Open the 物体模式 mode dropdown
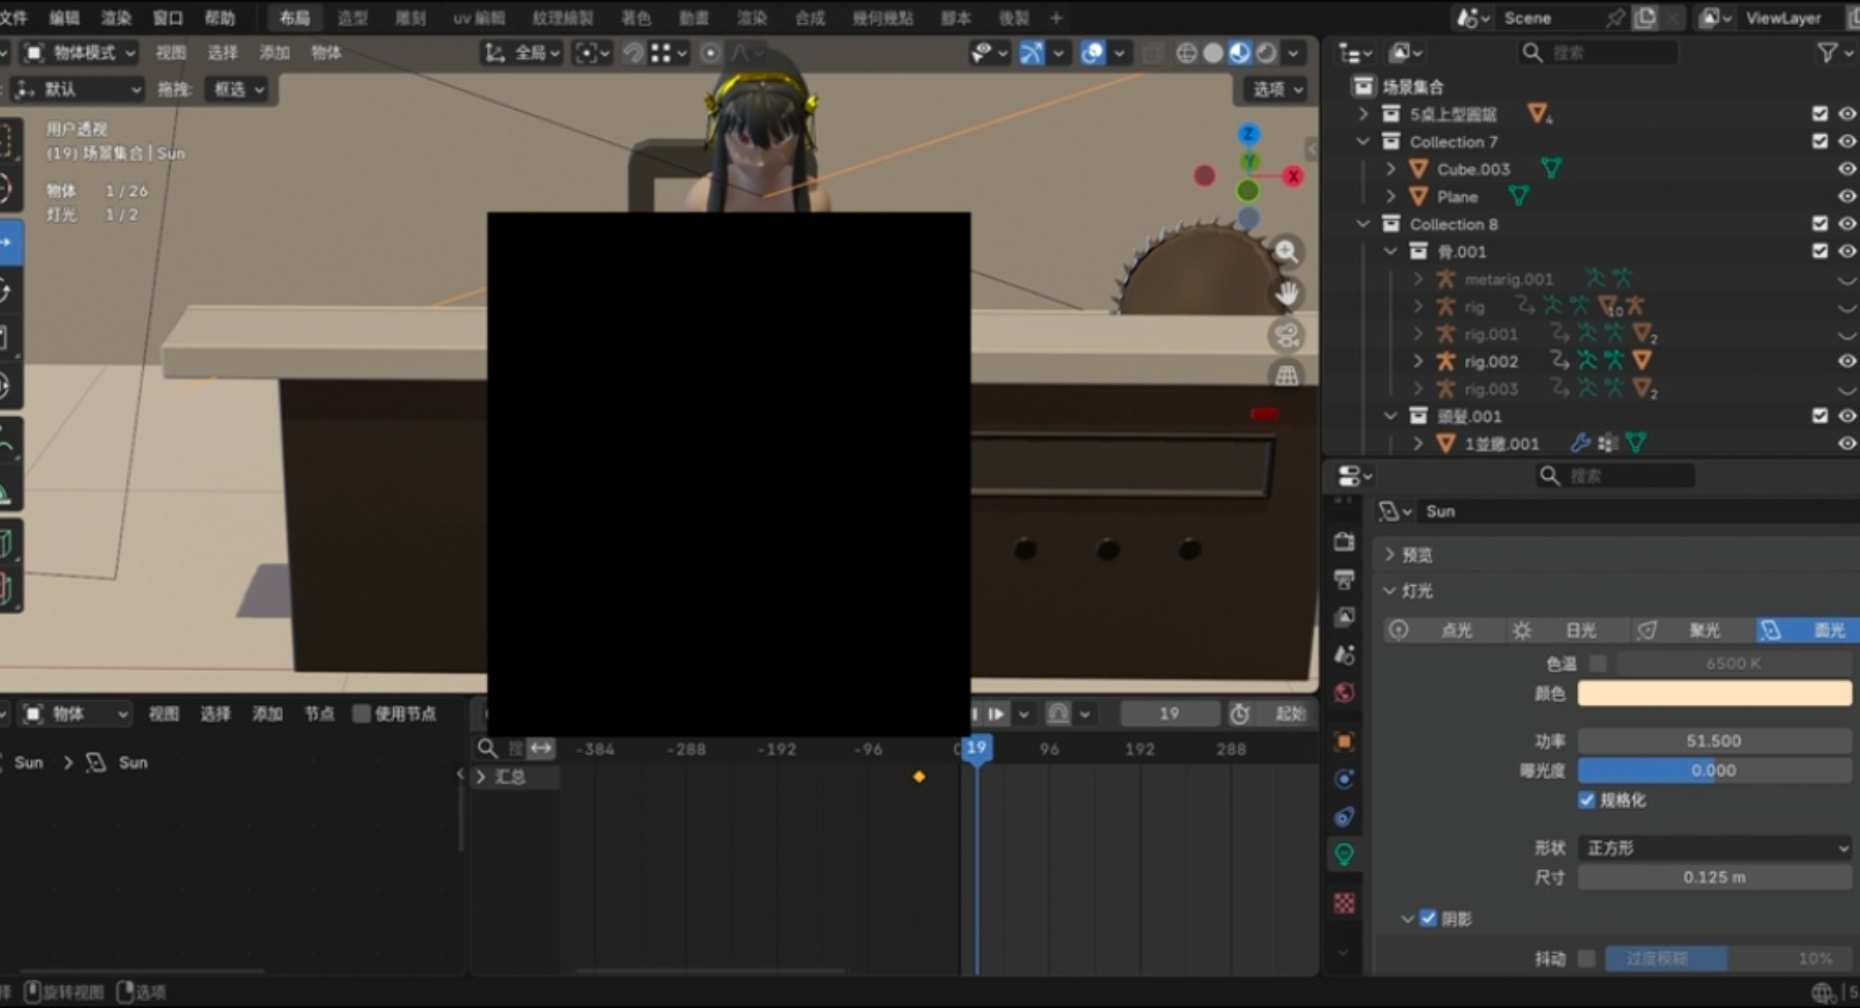1860x1008 pixels. click(x=80, y=53)
